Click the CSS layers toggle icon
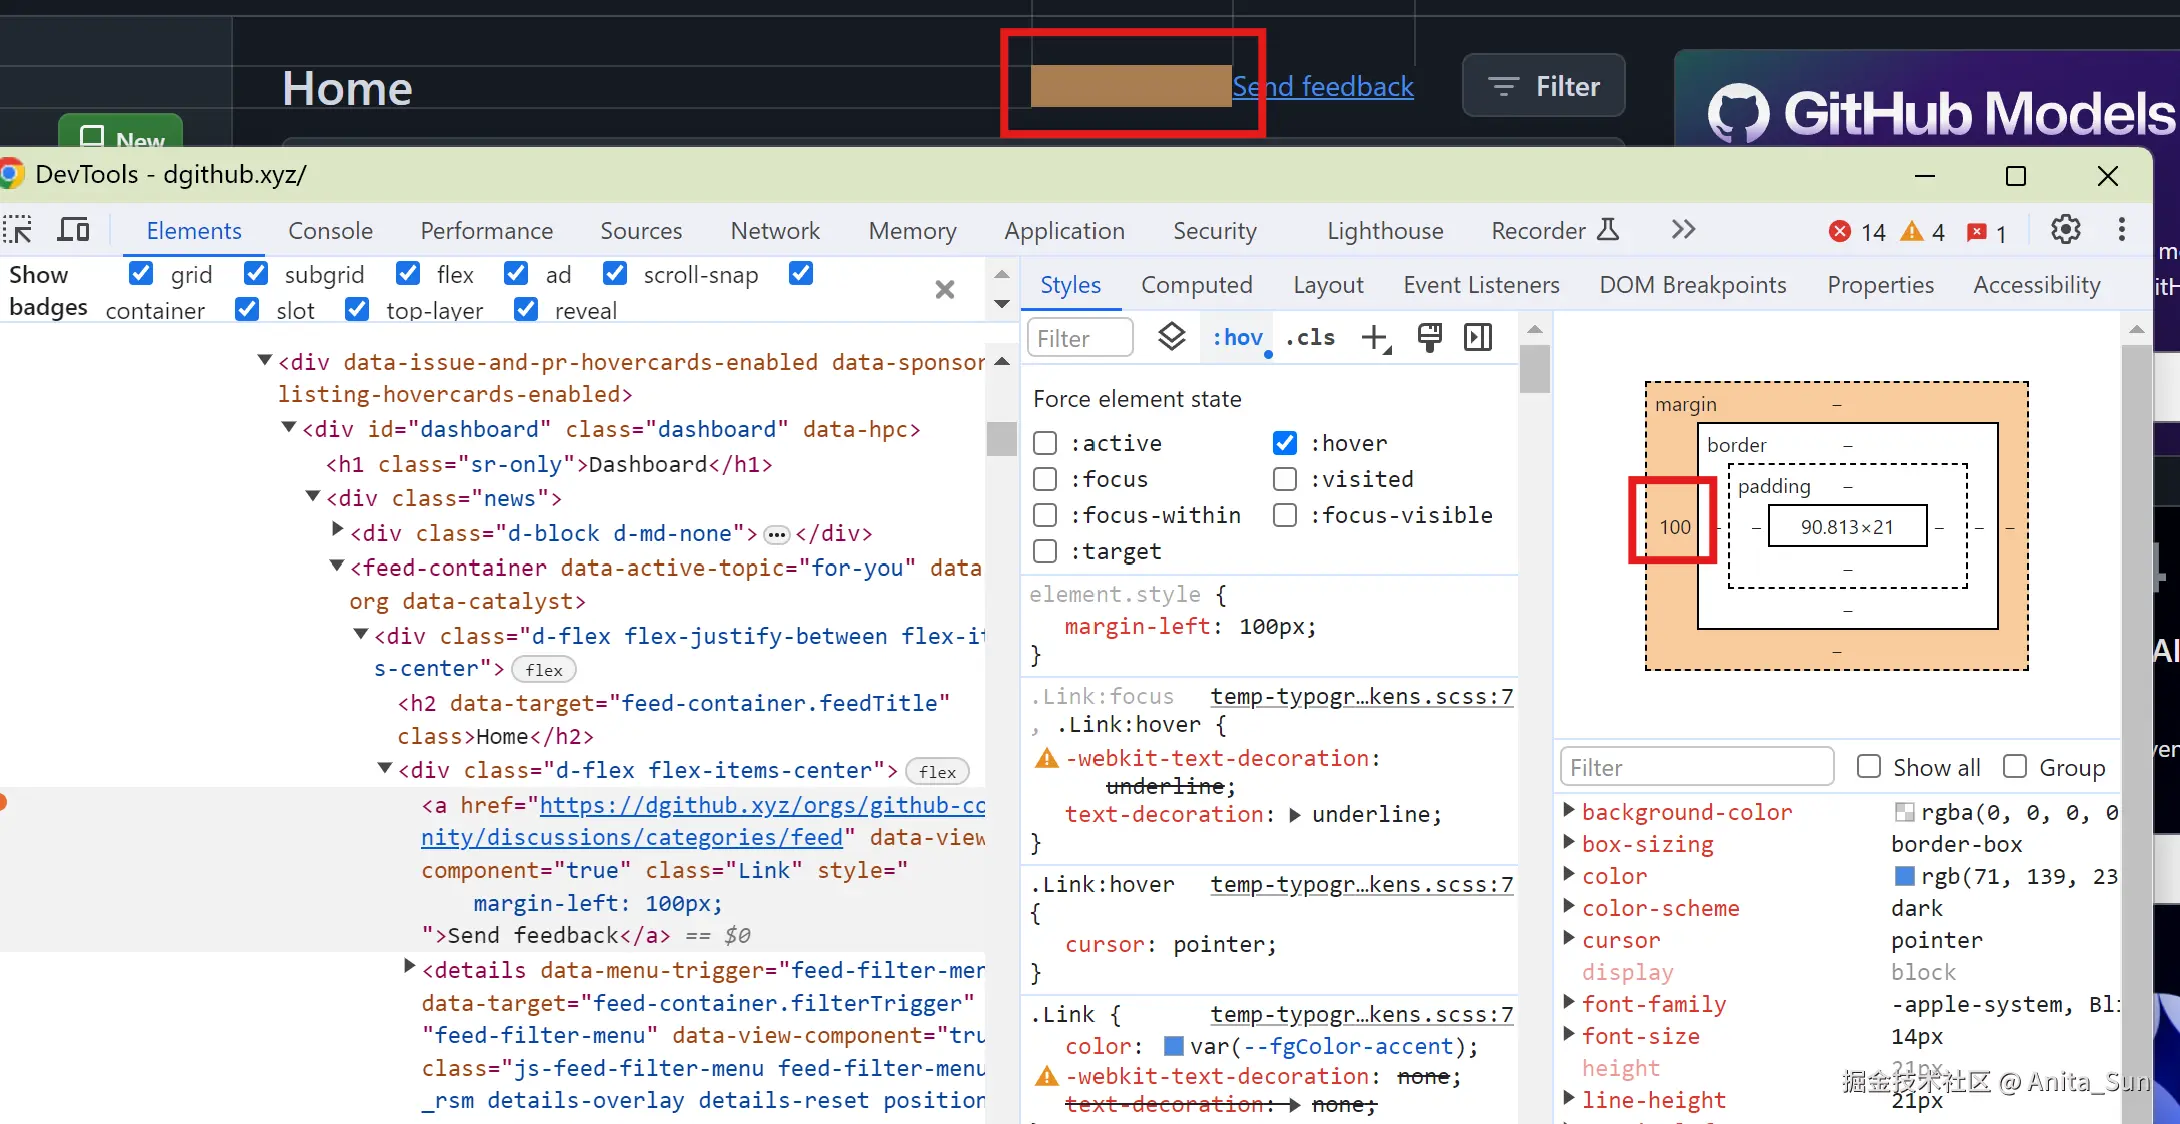The height and width of the screenshot is (1124, 2180). (x=1171, y=337)
